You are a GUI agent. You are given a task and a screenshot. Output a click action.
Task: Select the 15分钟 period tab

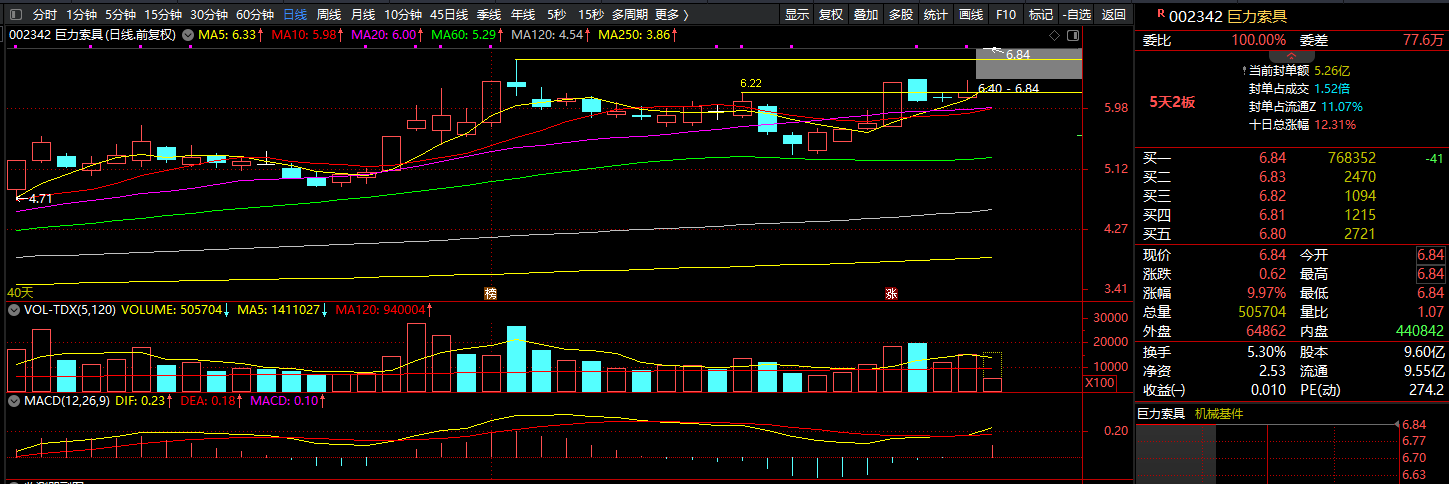pyautogui.click(x=163, y=15)
